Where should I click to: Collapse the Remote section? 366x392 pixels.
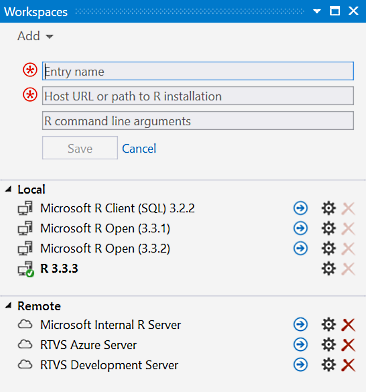(x=8, y=305)
